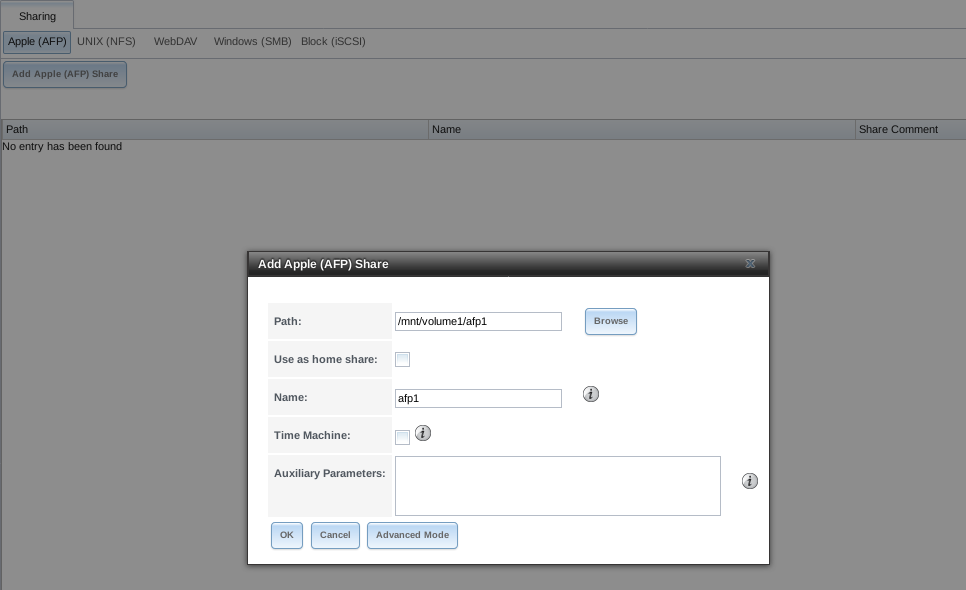Enable the Use as home share checkbox
Viewport: 966px width, 590px height.
click(402, 360)
